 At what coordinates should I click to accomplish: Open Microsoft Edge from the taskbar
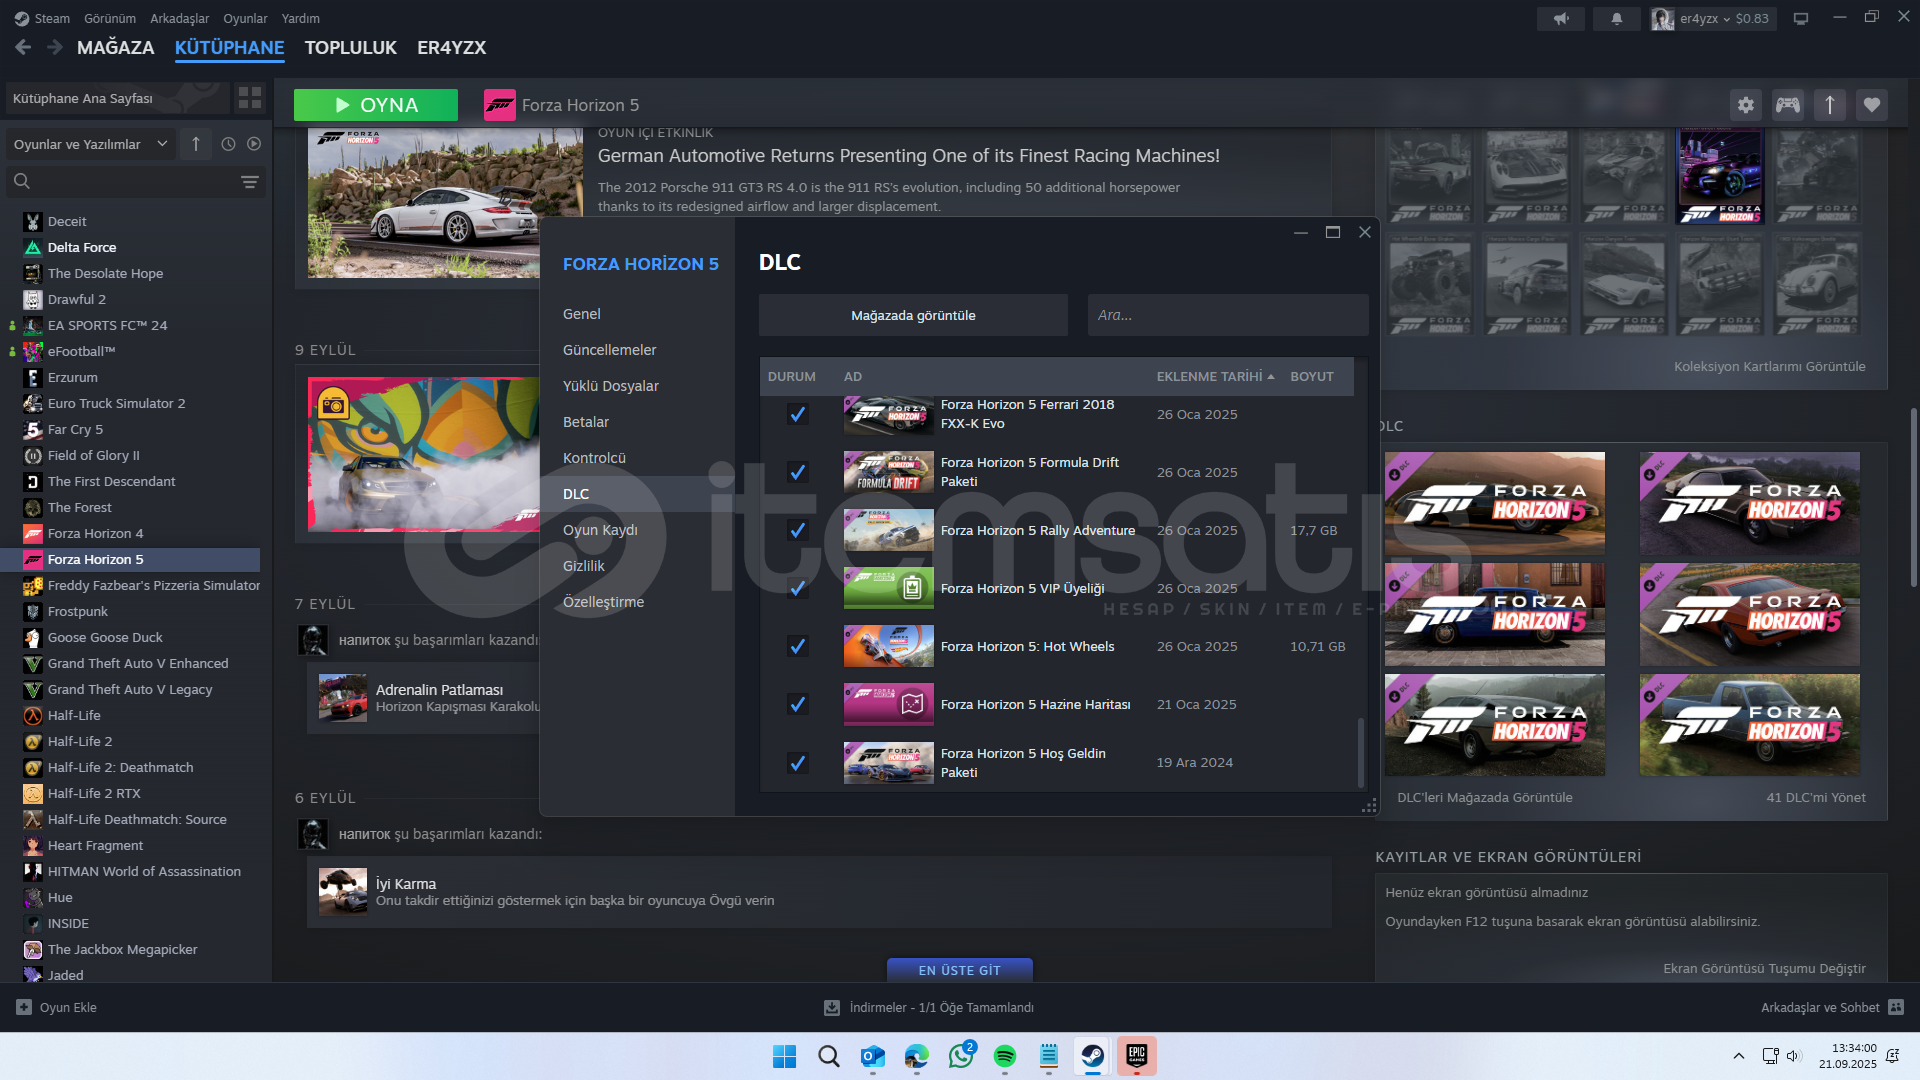pos(917,1056)
